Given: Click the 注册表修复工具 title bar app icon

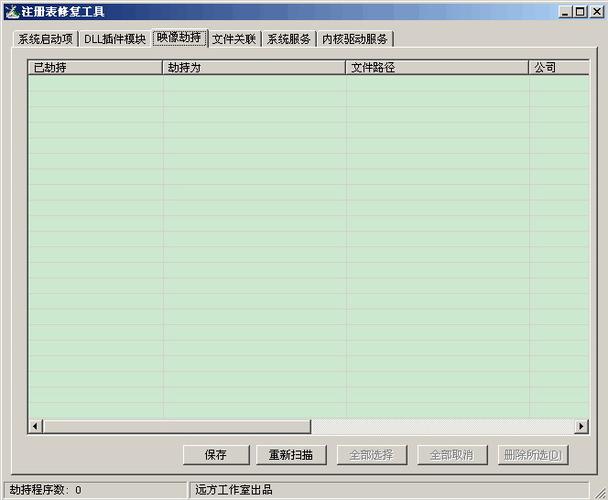Looking at the screenshot, I should 12,12.
